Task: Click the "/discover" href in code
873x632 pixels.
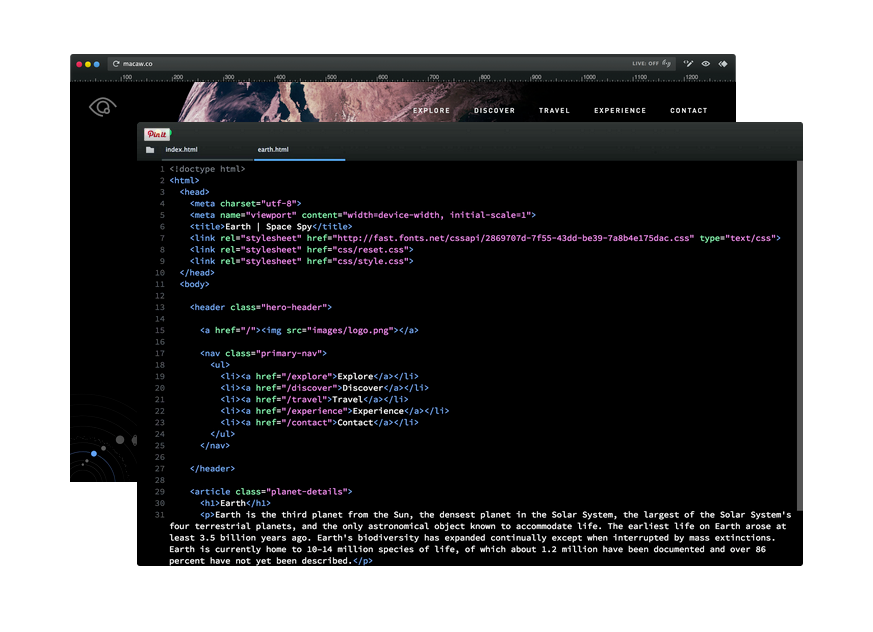Action: (x=312, y=388)
